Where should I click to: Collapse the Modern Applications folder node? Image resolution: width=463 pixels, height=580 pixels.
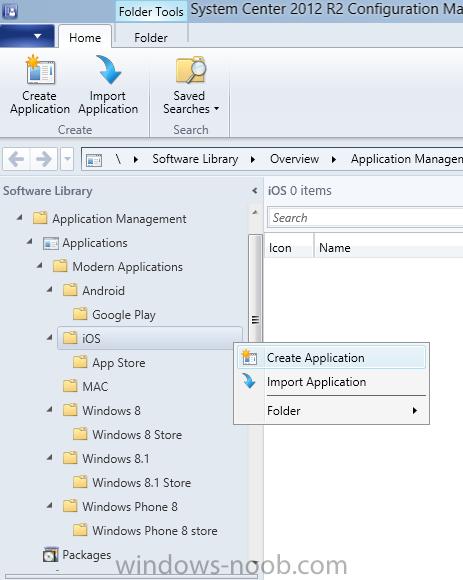point(40,266)
